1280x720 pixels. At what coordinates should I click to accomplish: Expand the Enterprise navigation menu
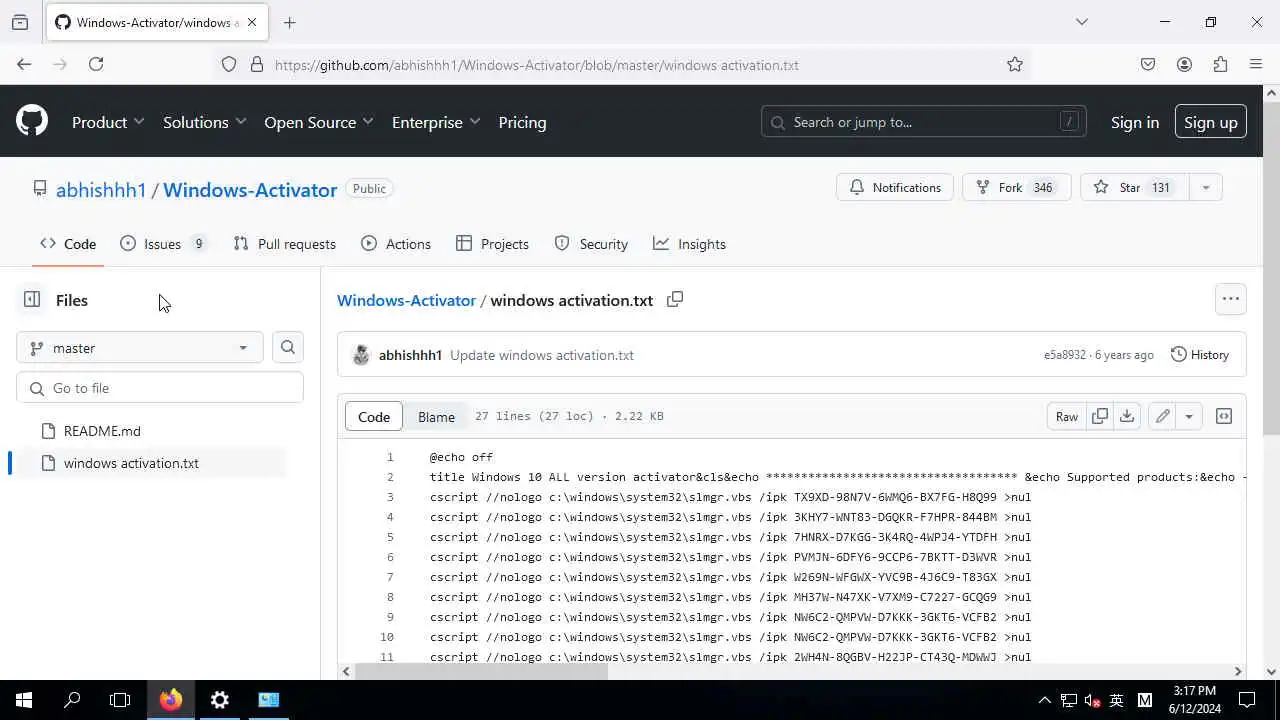coord(436,122)
